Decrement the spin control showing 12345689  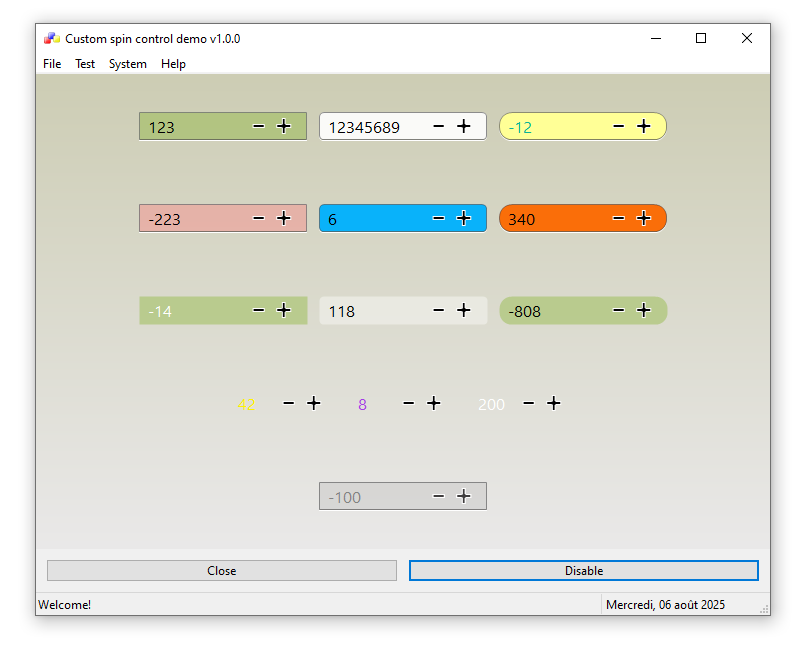(439, 126)
